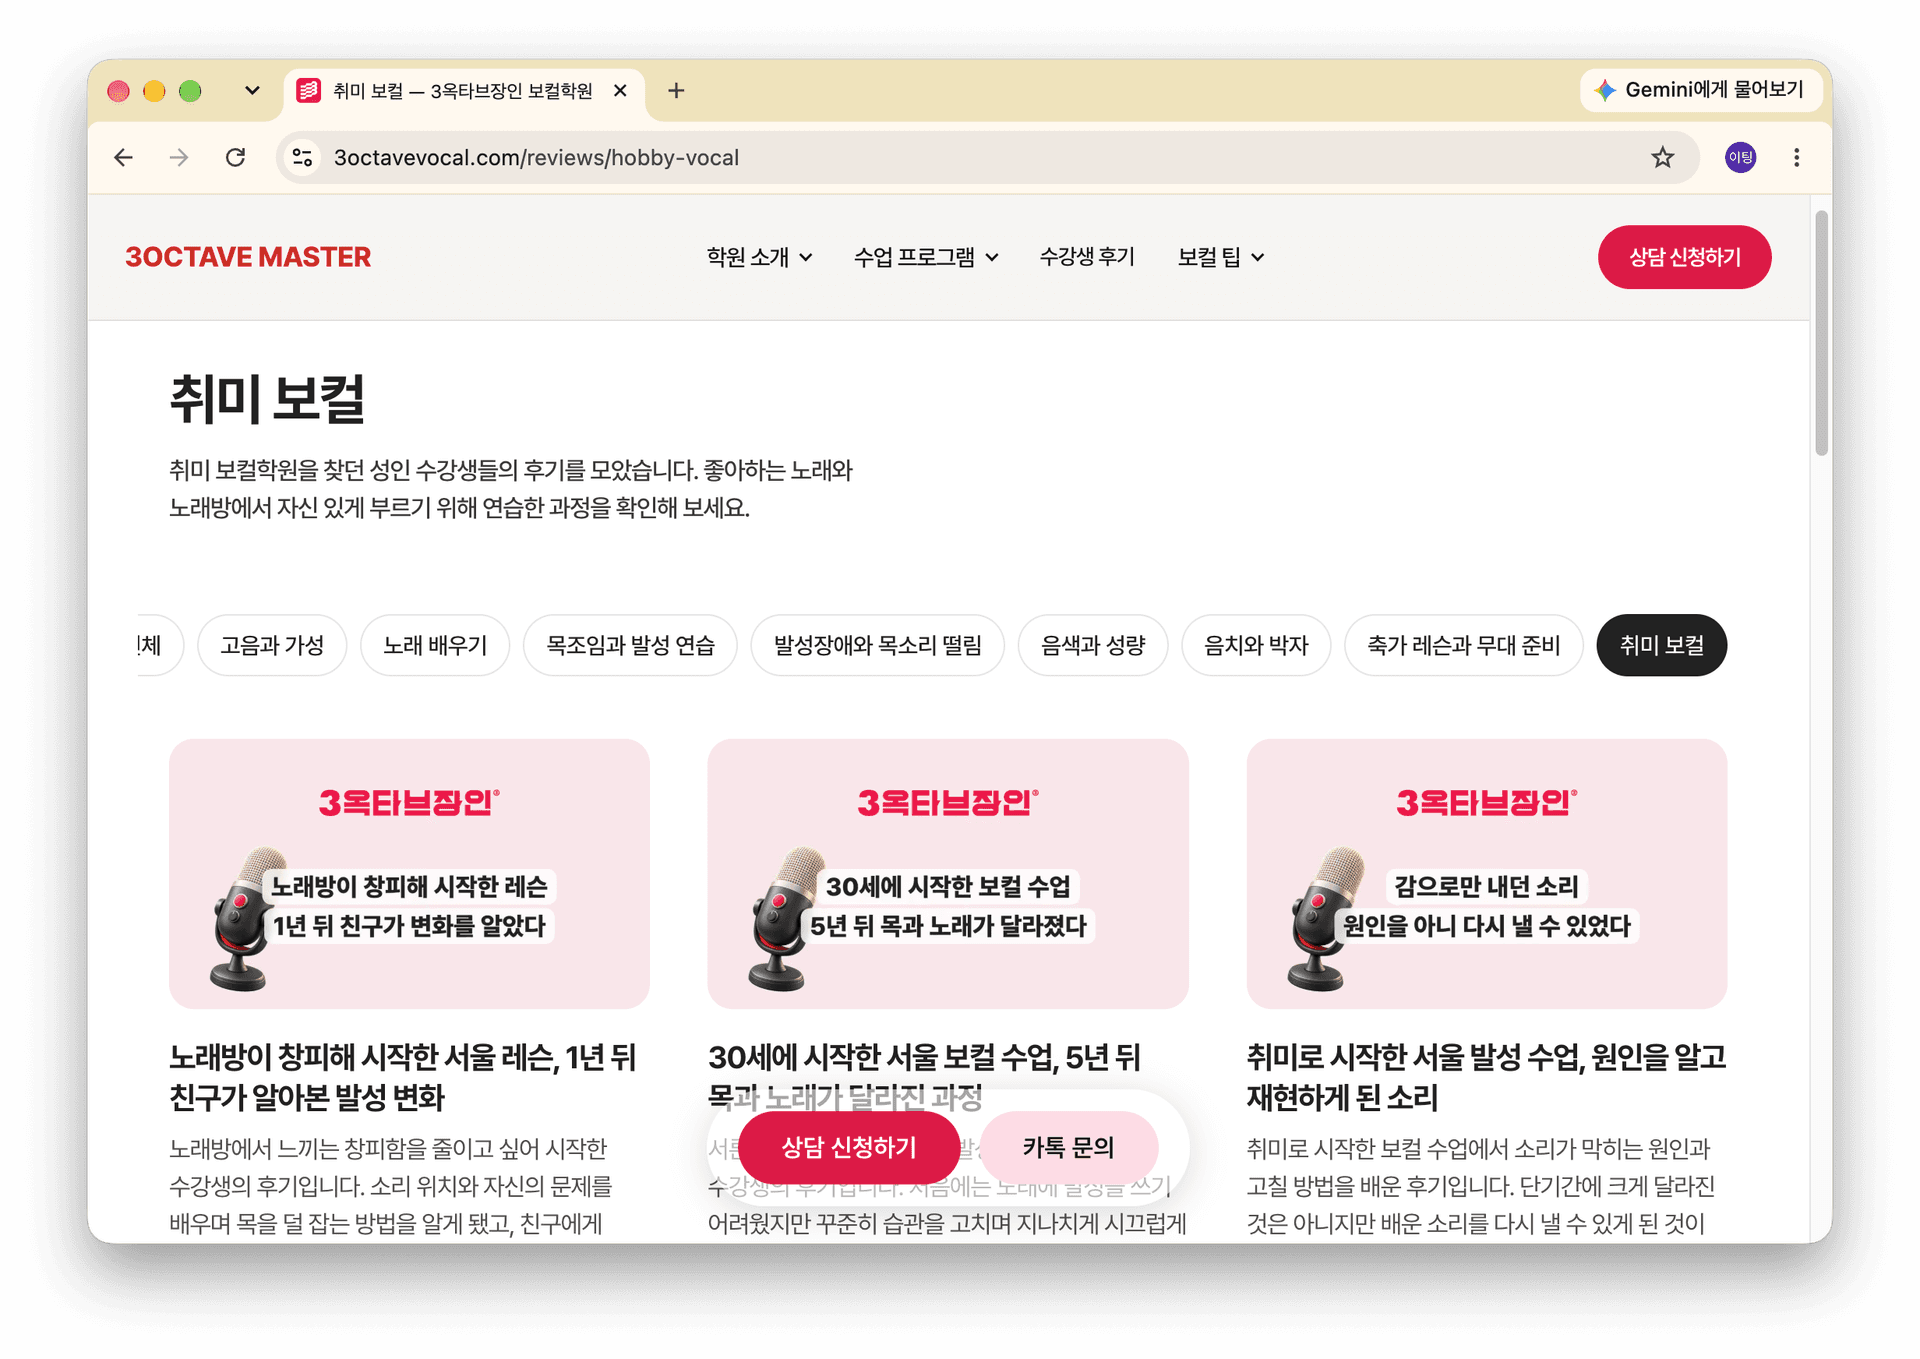Click the header 상담 신청하기 button
The width and height of the screenshot is (1920, 1359).
point(1684,257)
